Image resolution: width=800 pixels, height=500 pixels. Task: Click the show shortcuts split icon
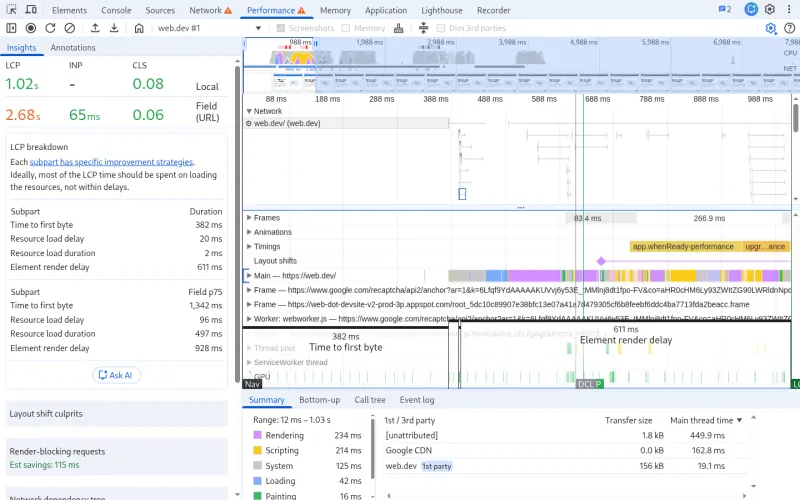pos(423,28)
